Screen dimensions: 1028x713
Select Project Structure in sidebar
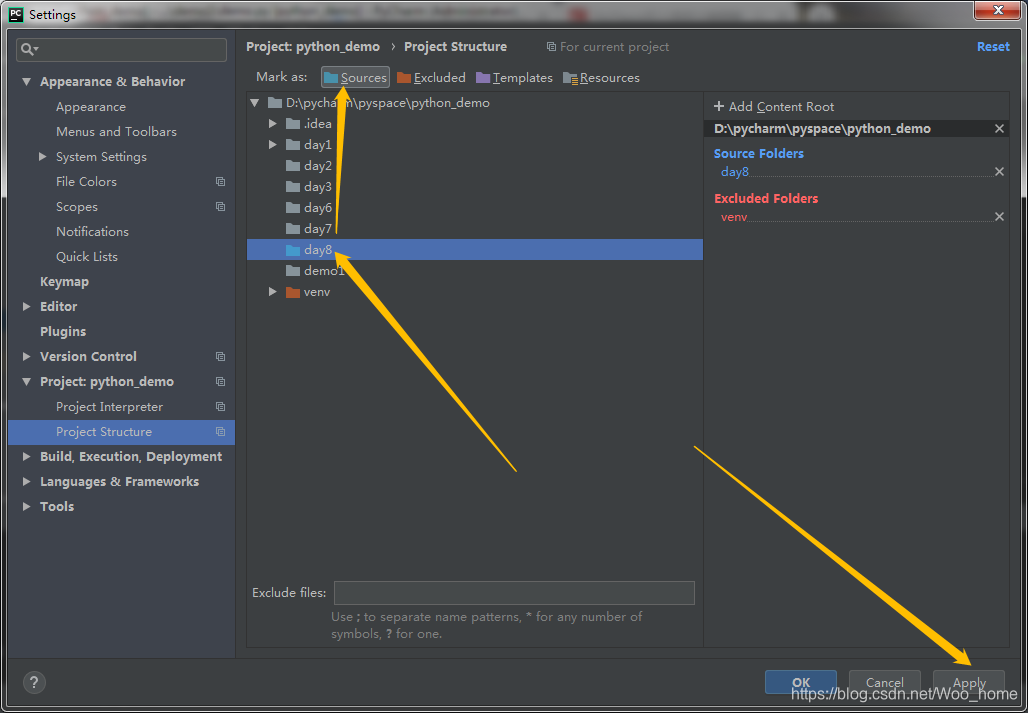[121, 431]
